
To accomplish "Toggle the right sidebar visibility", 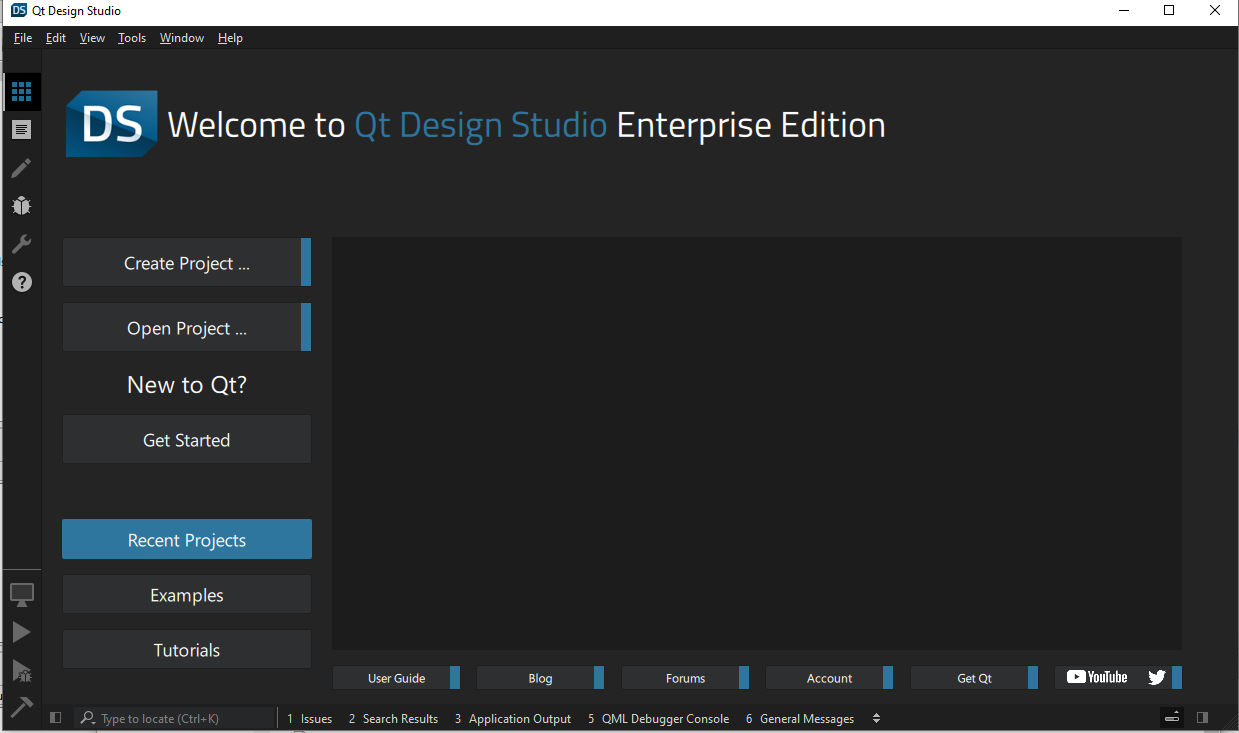I will pyautogui.click(x=1202, y=718).
